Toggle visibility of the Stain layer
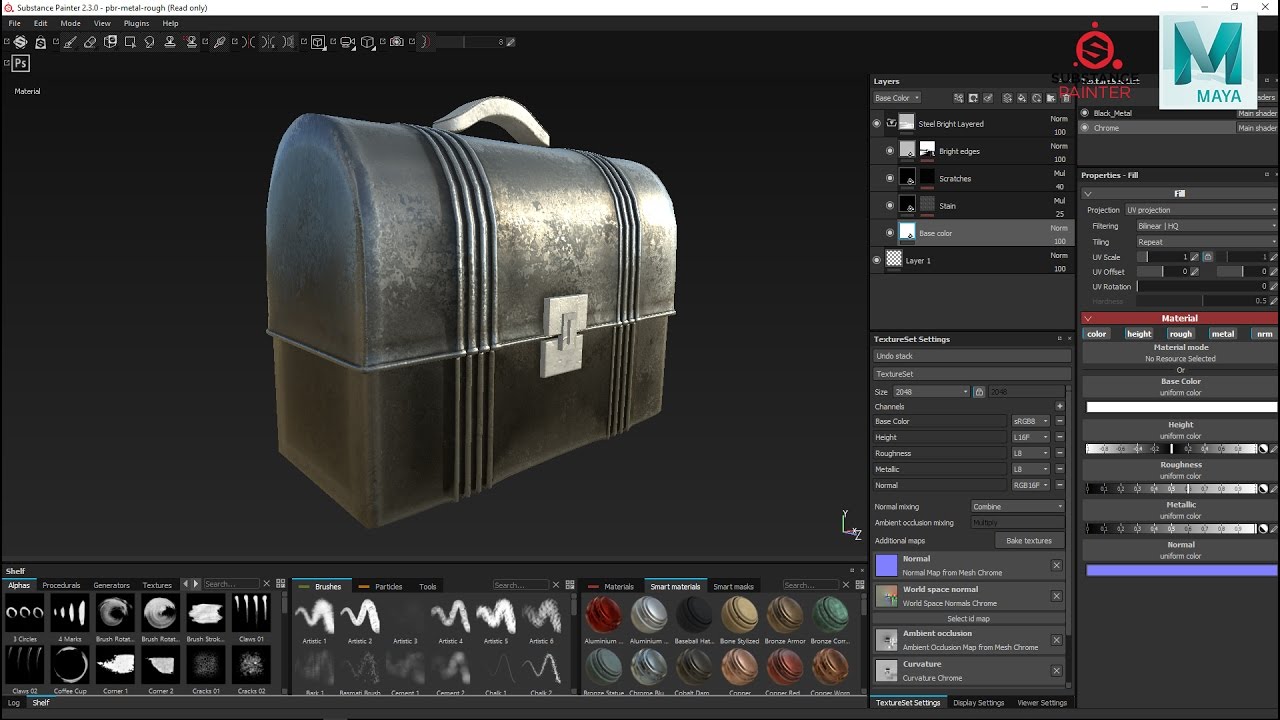Image resolution: width=1280 pixels, height=720 pixels. [890, 205]
